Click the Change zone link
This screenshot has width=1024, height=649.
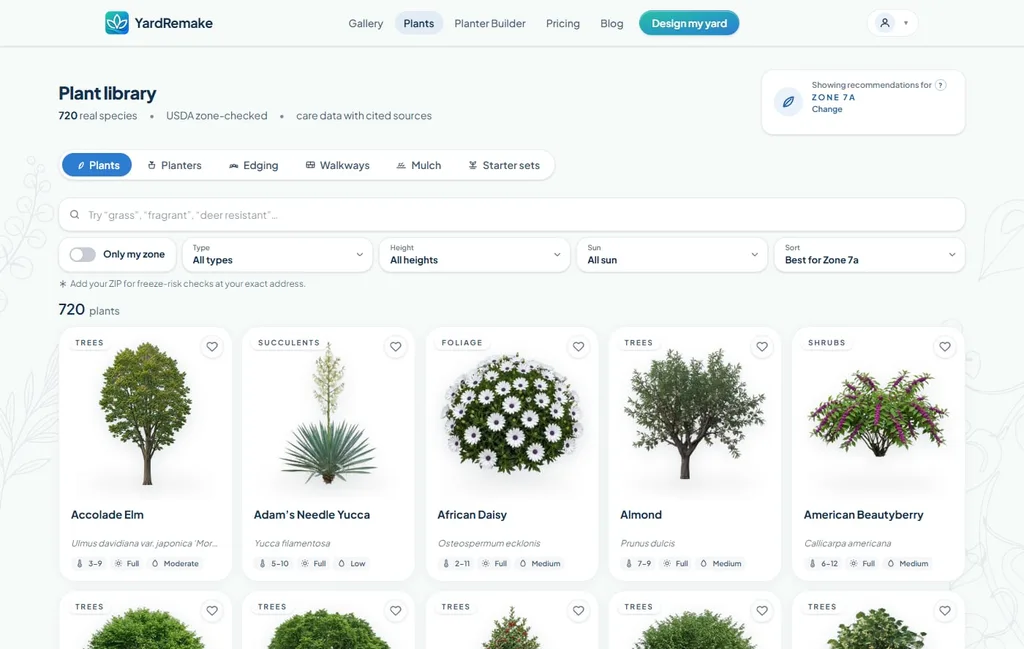tap(827, 109)
